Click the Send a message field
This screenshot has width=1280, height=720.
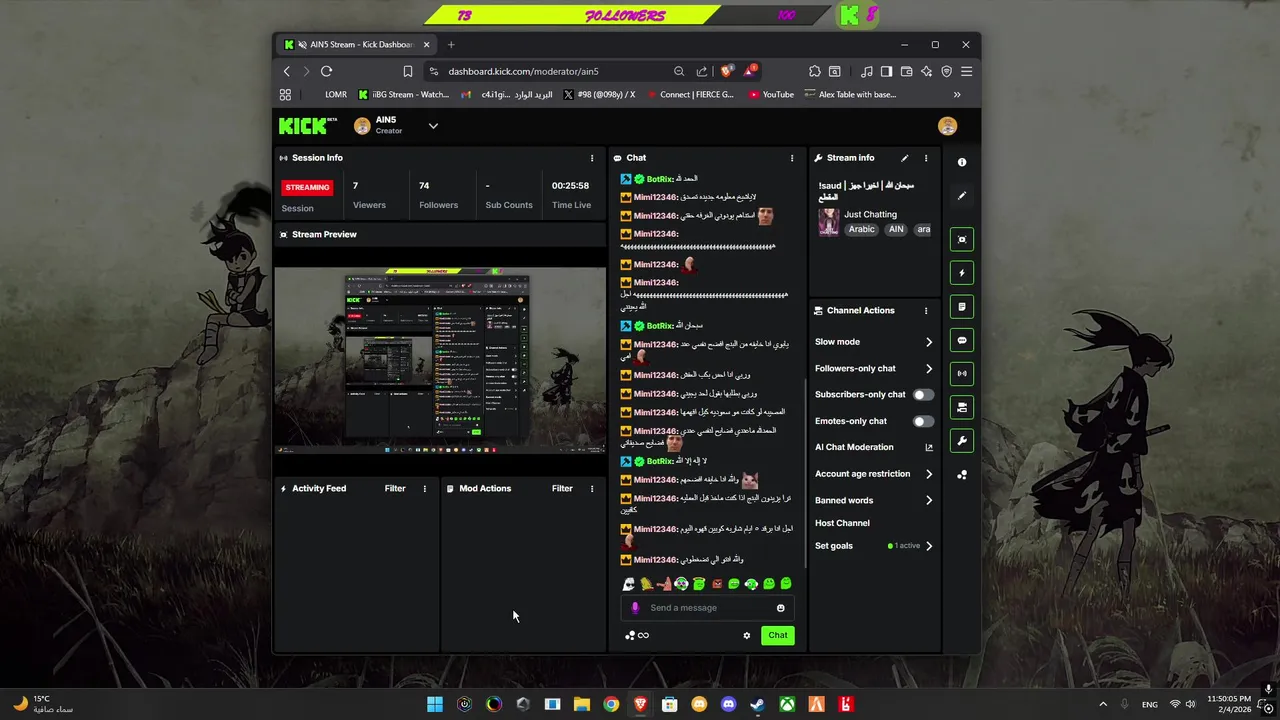point(708,608)
